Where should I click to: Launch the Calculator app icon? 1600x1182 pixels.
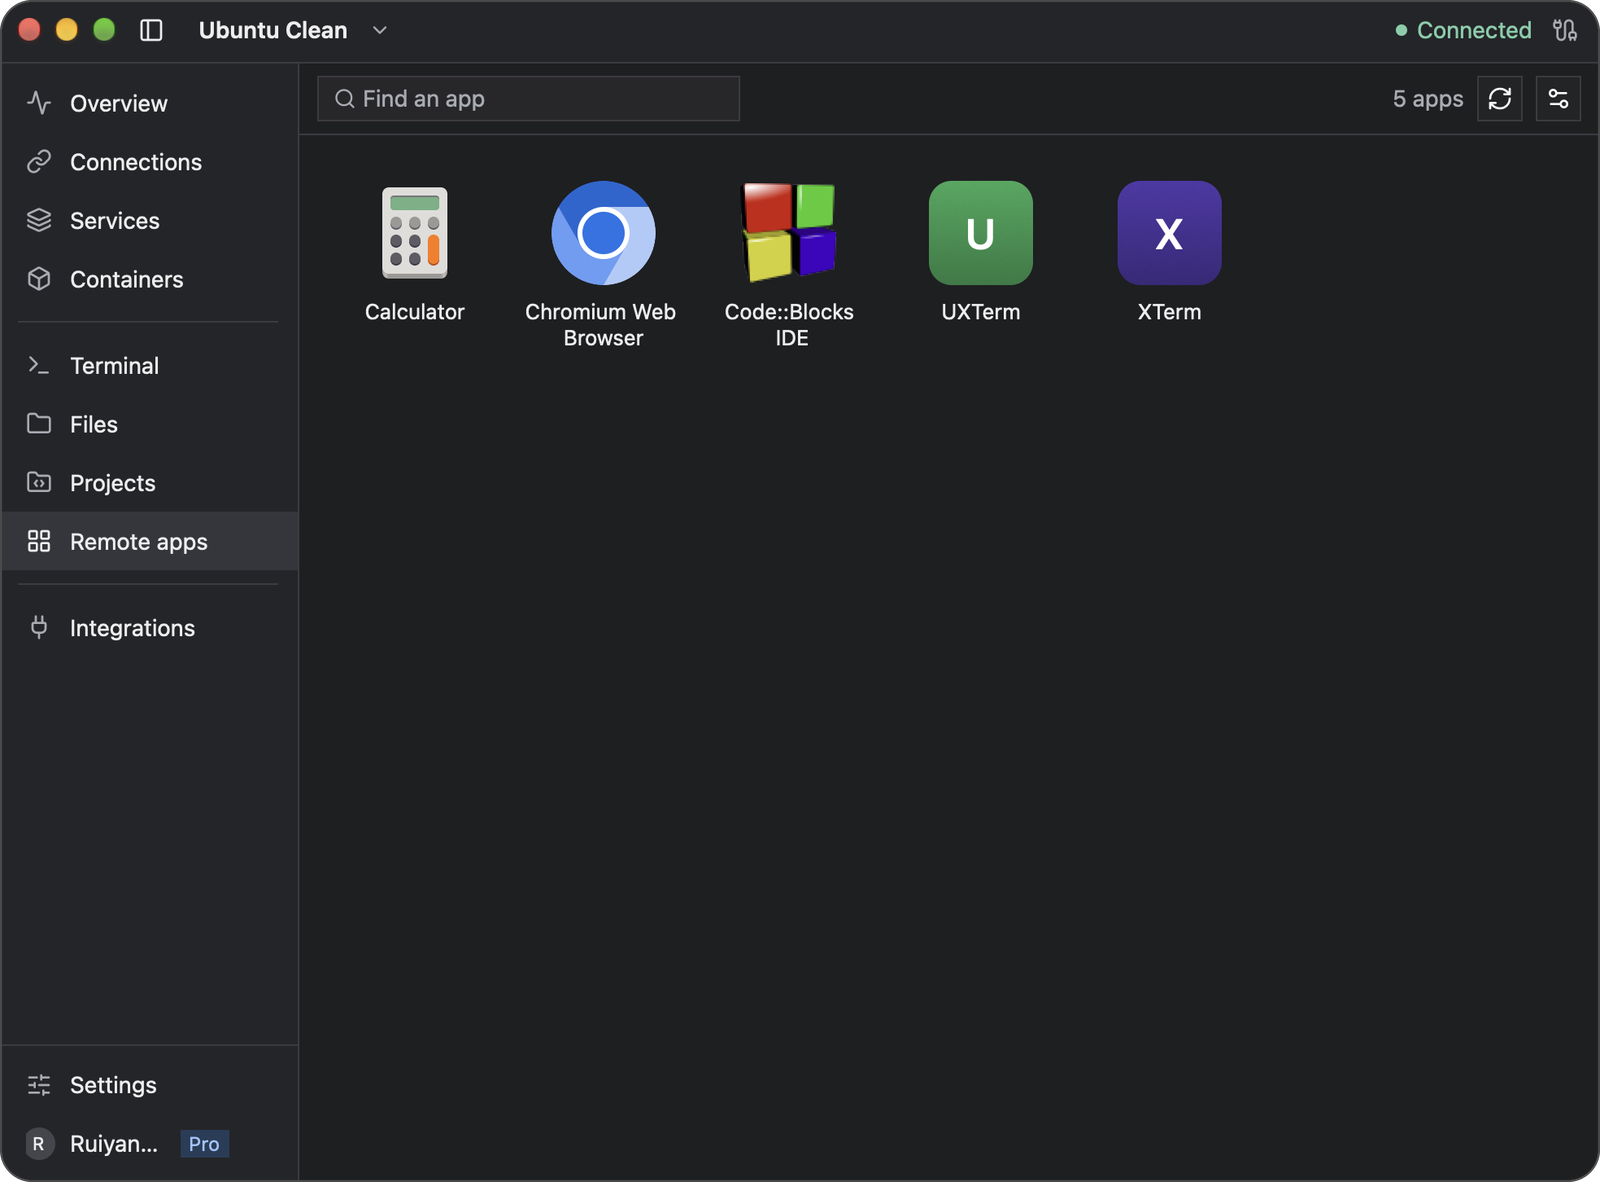(x=414, y=233)
